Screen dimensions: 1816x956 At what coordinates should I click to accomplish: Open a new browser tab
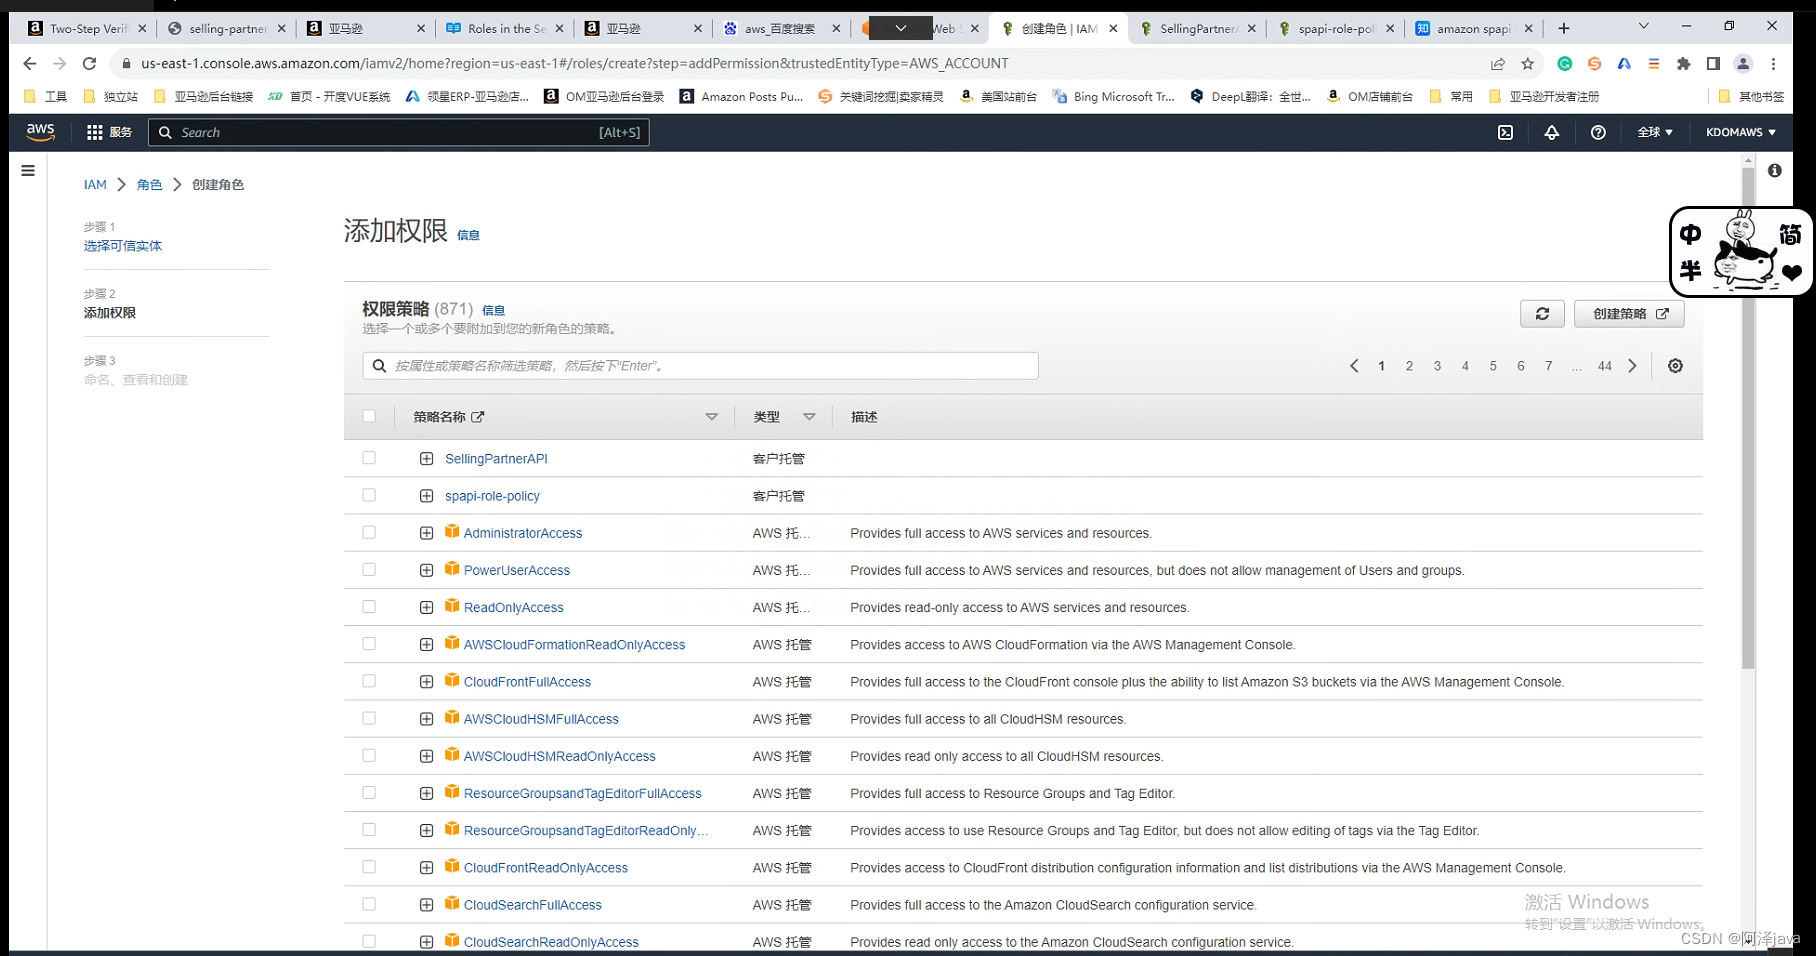1564,28
